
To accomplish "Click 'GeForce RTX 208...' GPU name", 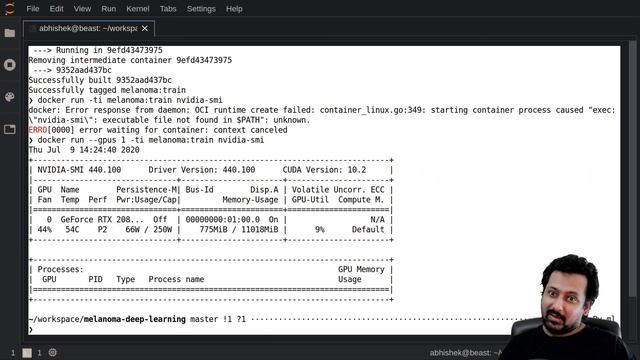I will (102, 220).
